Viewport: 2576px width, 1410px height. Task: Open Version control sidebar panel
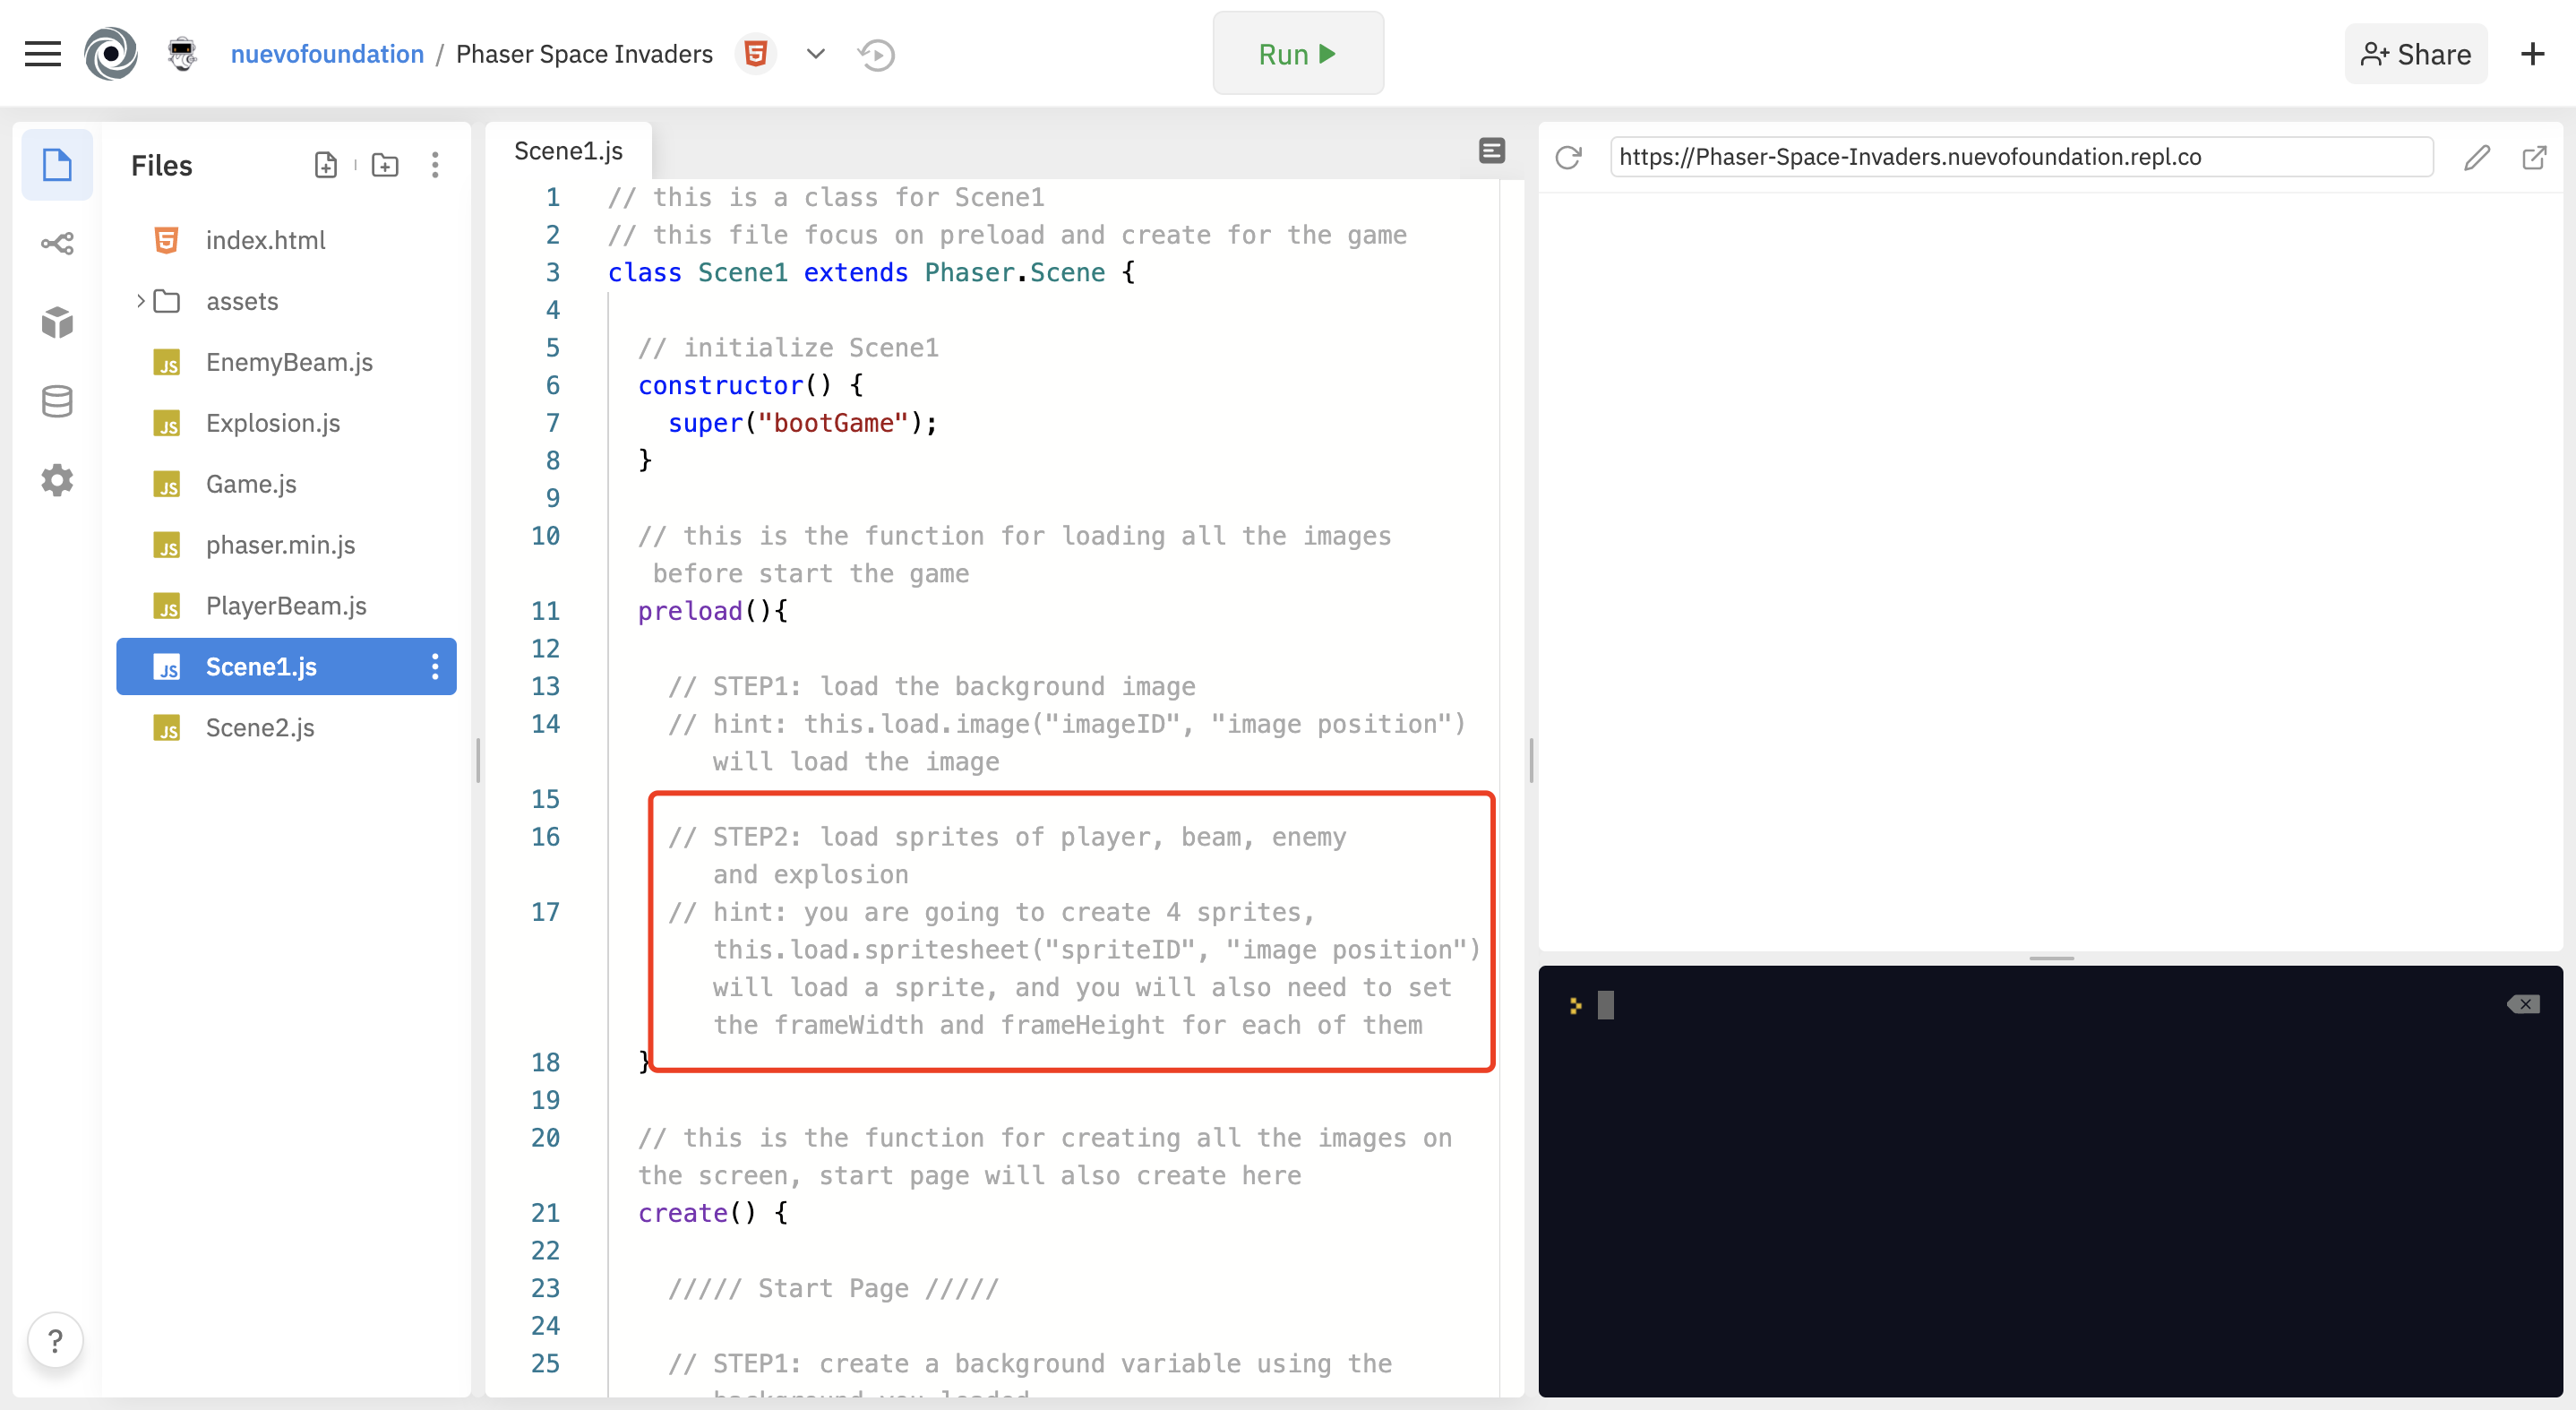57,243
